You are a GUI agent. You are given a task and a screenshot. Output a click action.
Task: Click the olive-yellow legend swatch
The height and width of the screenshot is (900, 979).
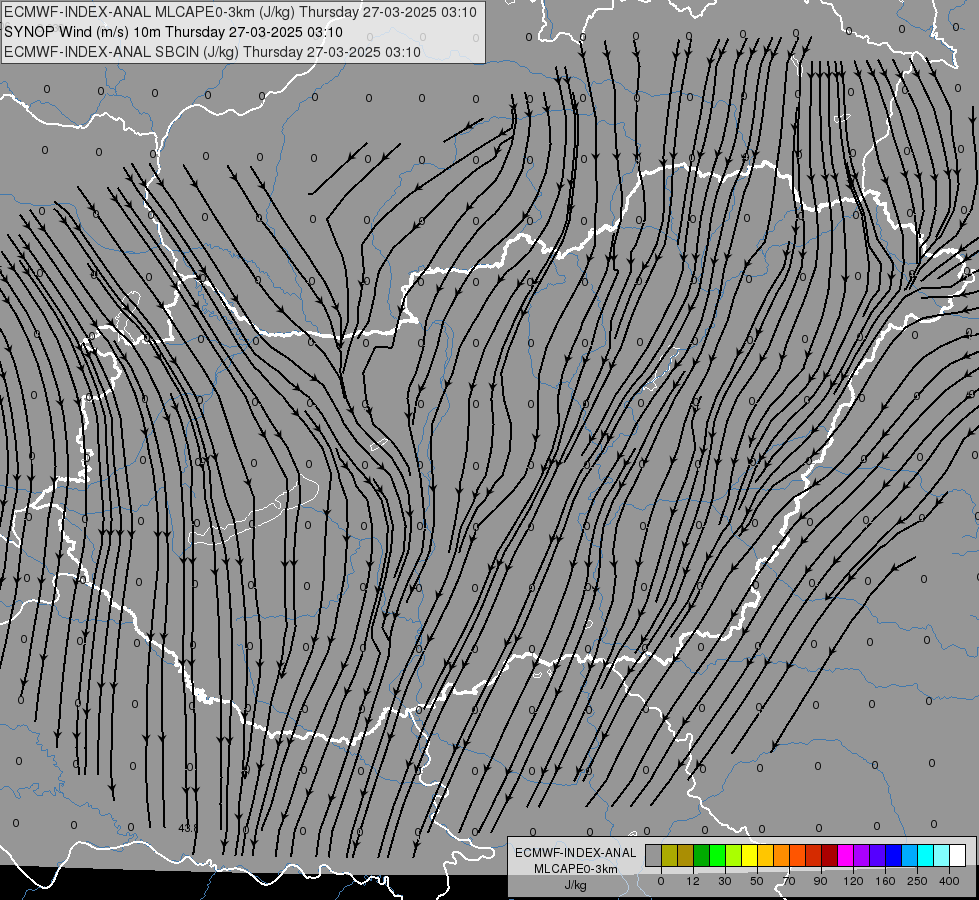[x=669, y=855]
